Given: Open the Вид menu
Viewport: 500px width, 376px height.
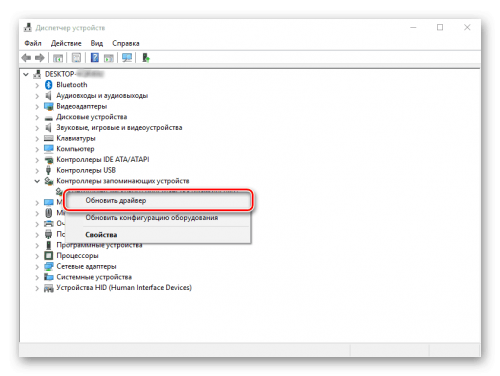Looking at the screenshot, I should (97, 43).
